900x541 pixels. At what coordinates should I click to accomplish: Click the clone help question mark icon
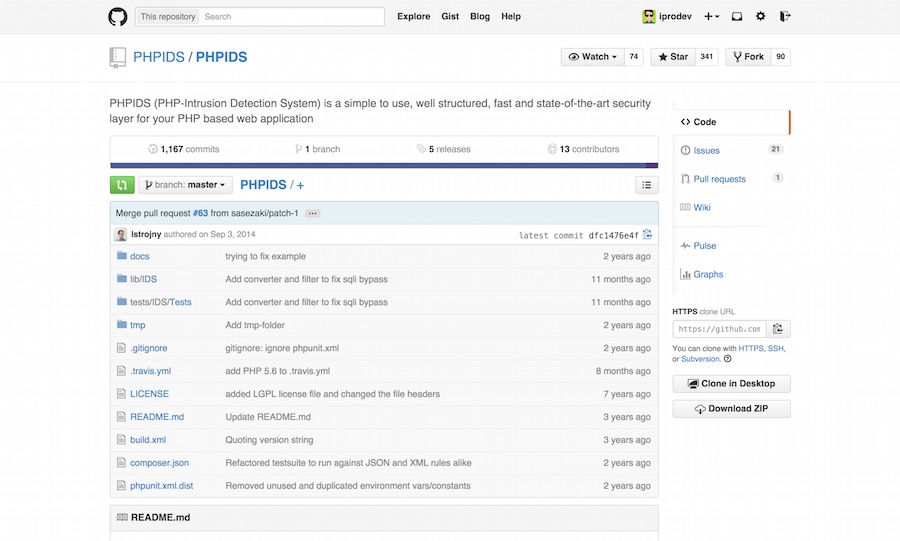(728, 359)
